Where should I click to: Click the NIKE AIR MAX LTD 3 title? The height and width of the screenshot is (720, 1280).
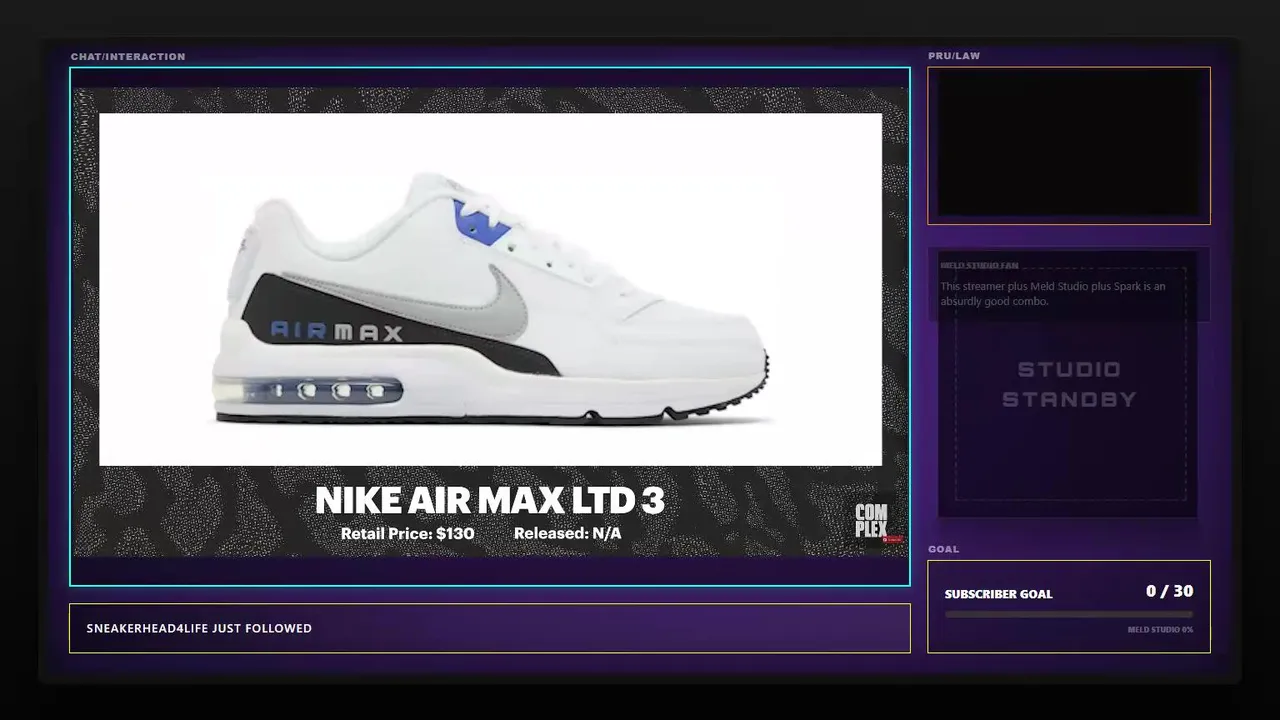pos(490,500)
